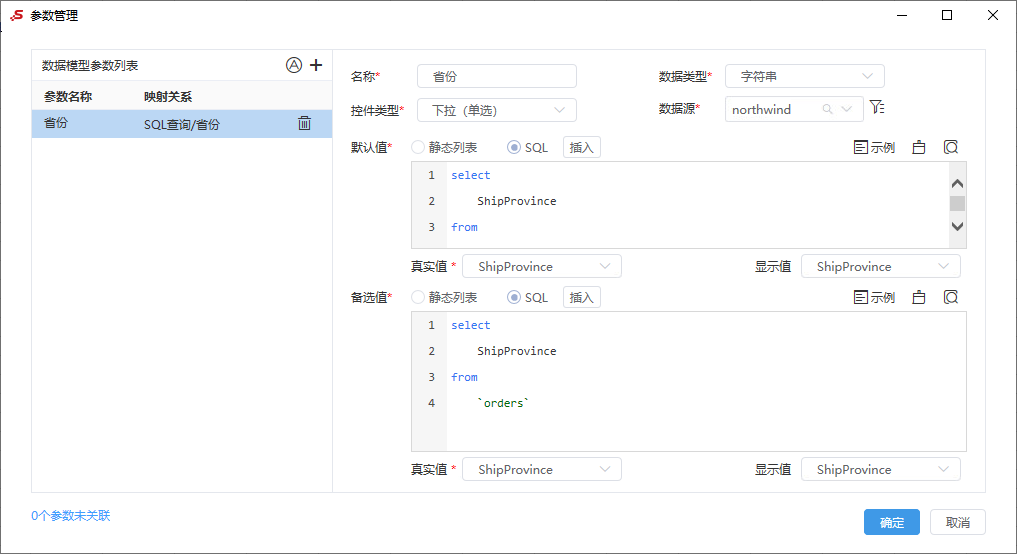Viewport: 1017px width, 554px height.
Task: Click down arrow on default SQL scrollbar
Action: tap(957, 226)
